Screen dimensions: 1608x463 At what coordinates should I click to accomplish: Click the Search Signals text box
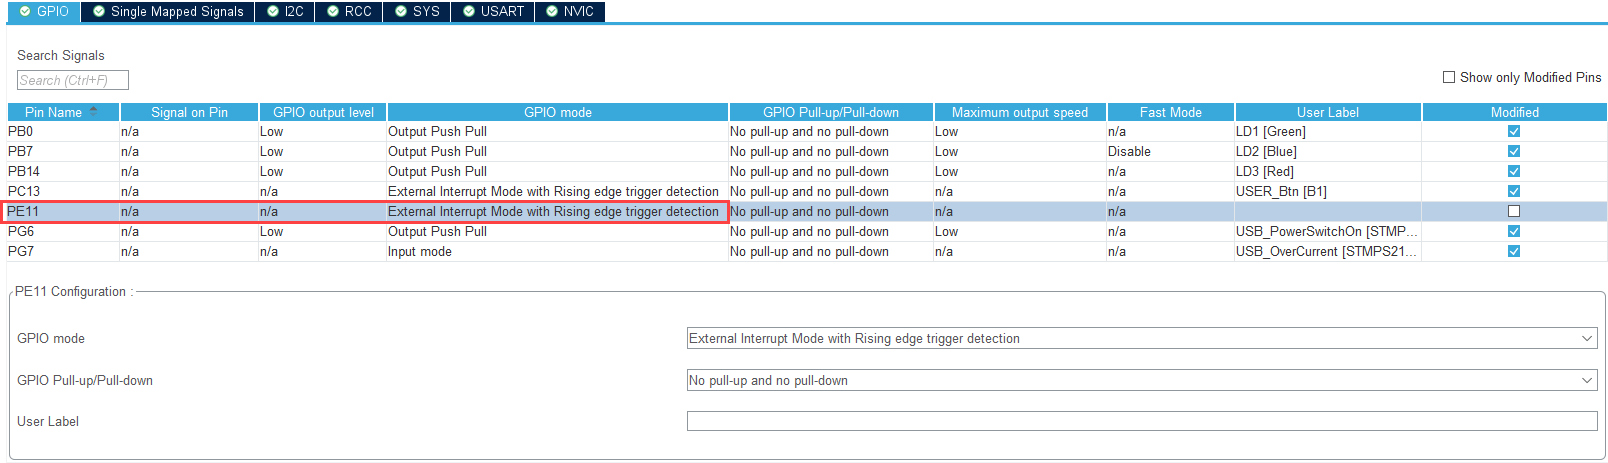(x=72, y=80)
